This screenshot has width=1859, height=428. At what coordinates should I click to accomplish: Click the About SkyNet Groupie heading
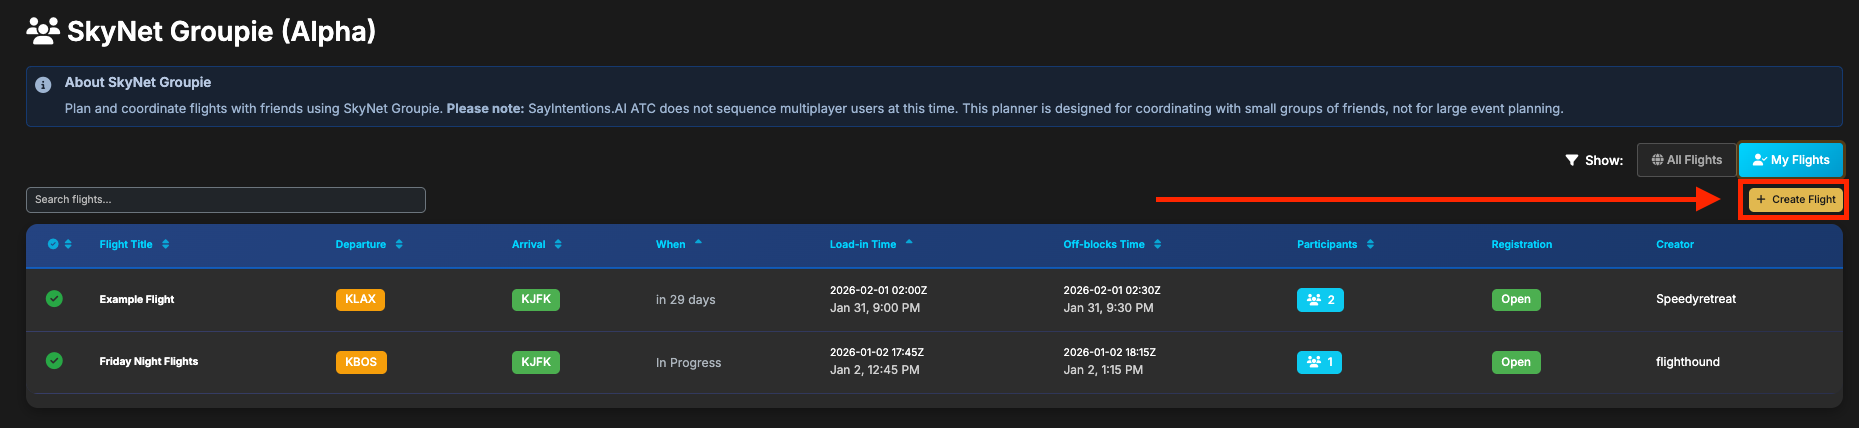point(138,82)
